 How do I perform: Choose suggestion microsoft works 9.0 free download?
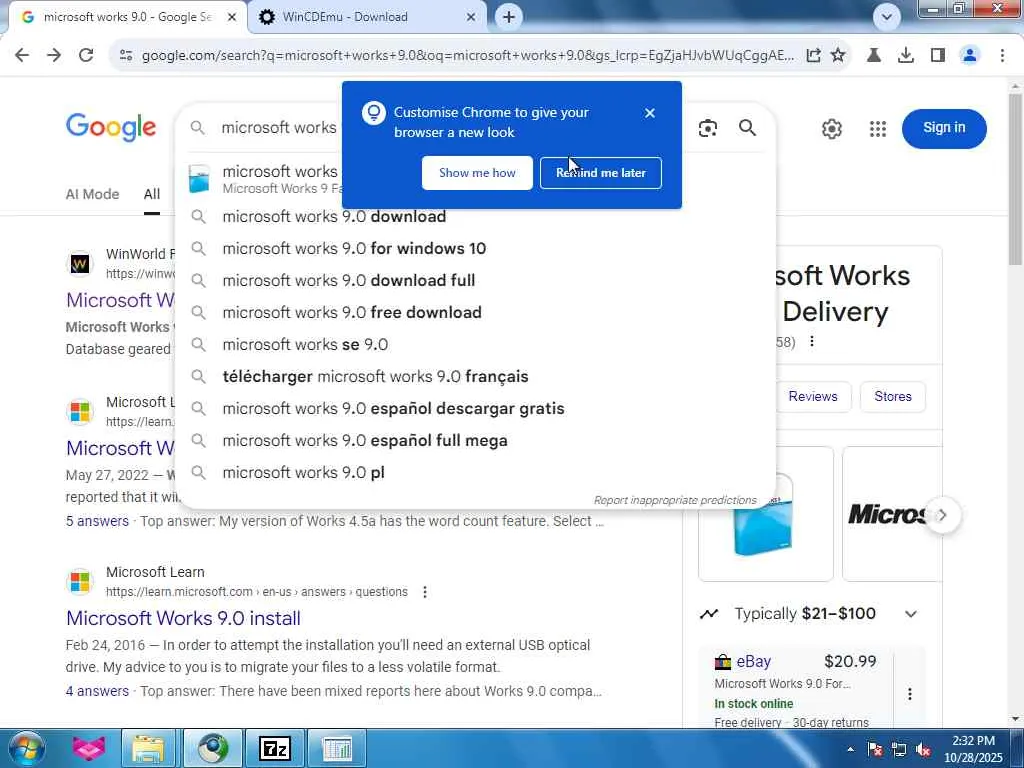[x=475, y=312]
